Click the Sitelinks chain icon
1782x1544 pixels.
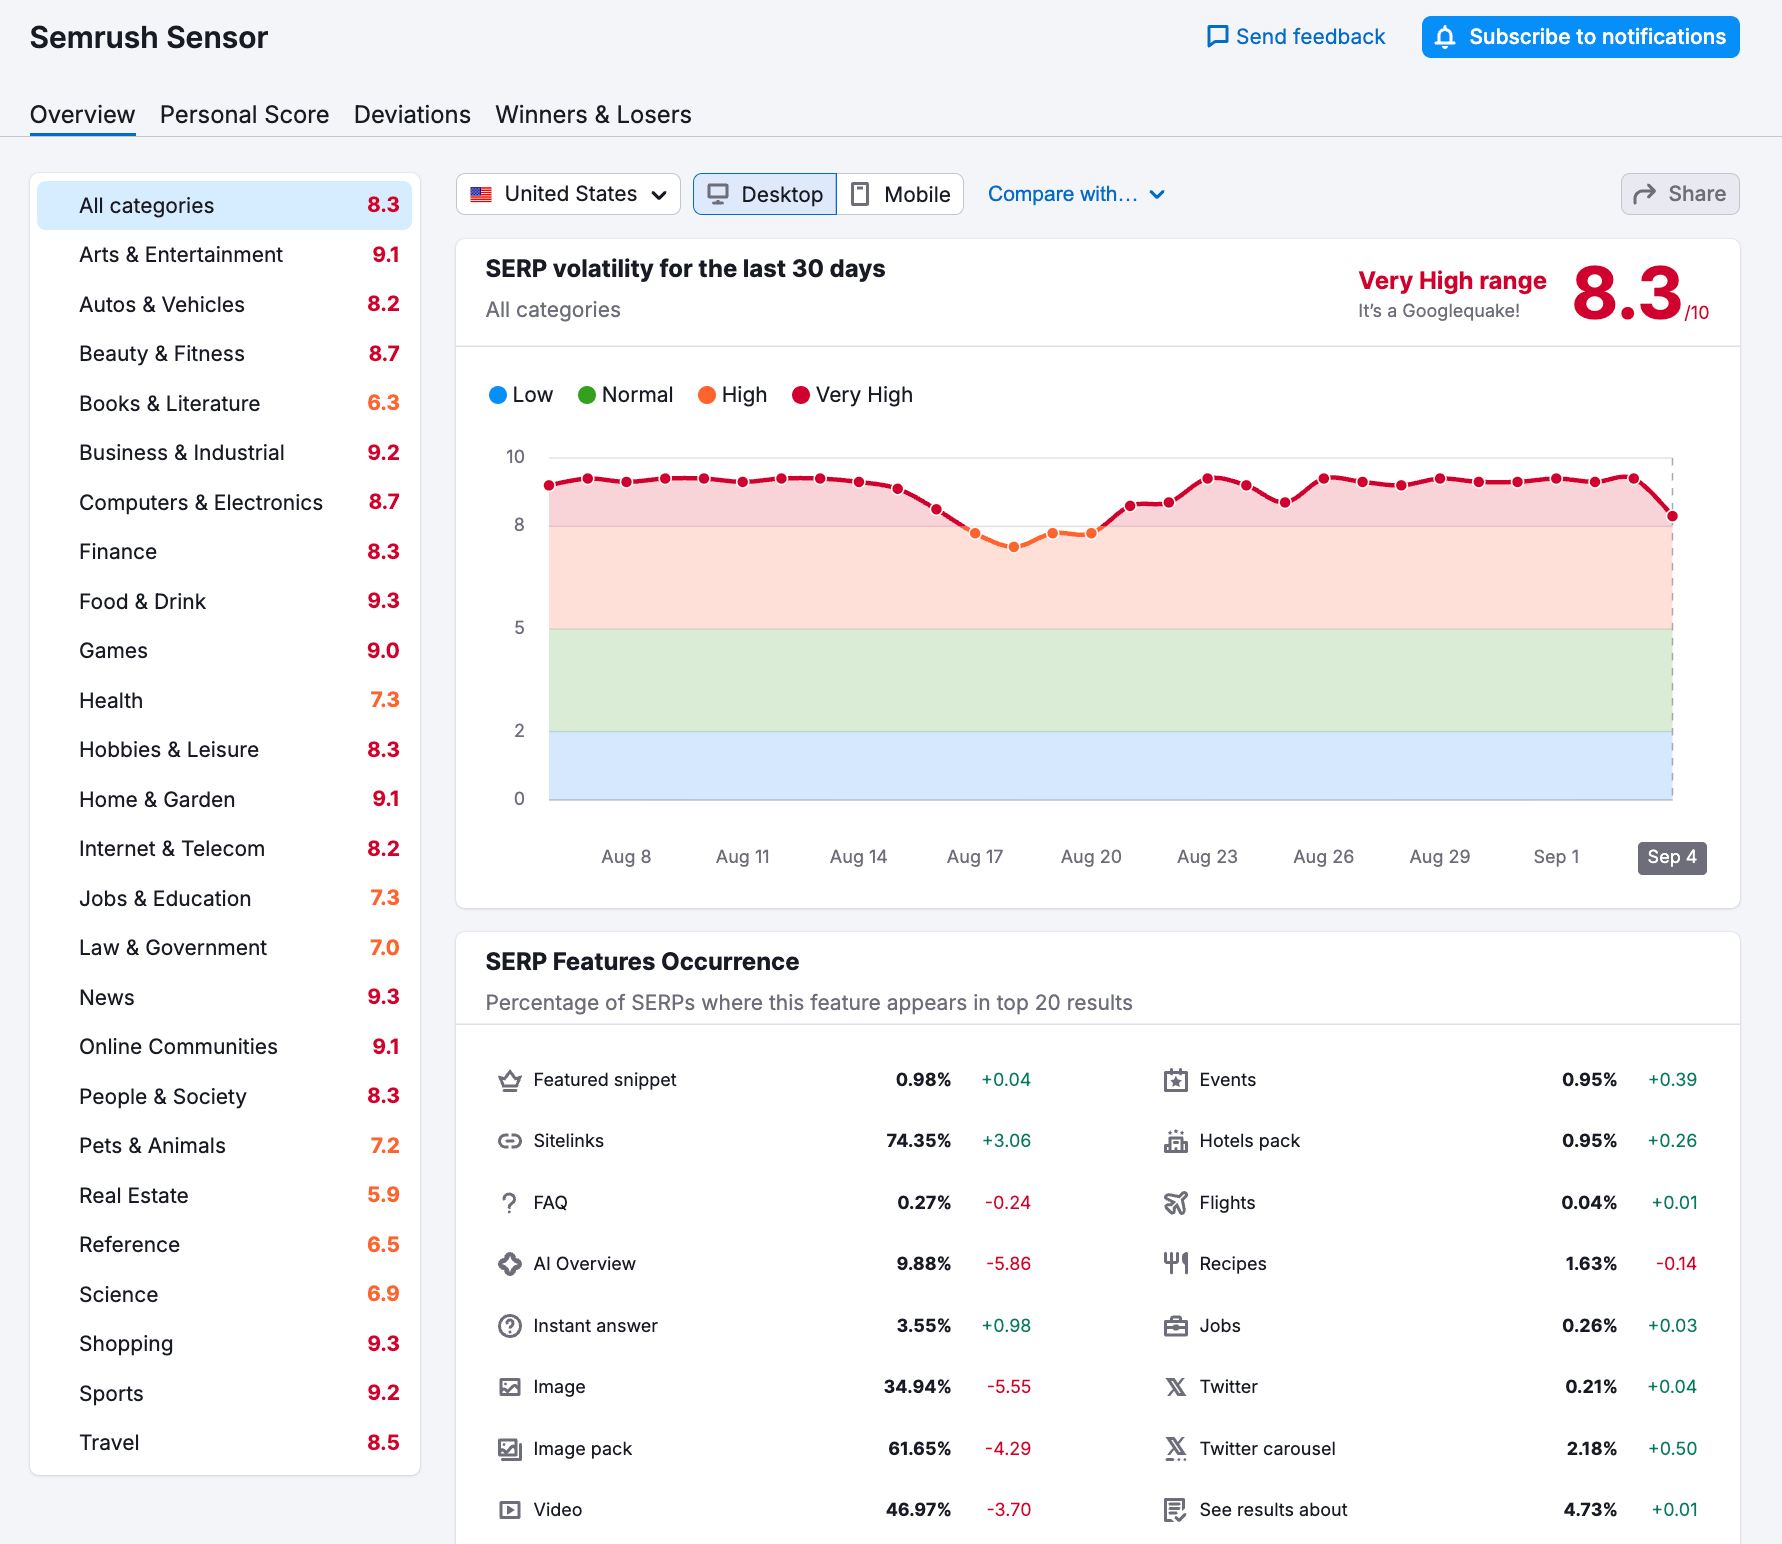pos(510,1141)
